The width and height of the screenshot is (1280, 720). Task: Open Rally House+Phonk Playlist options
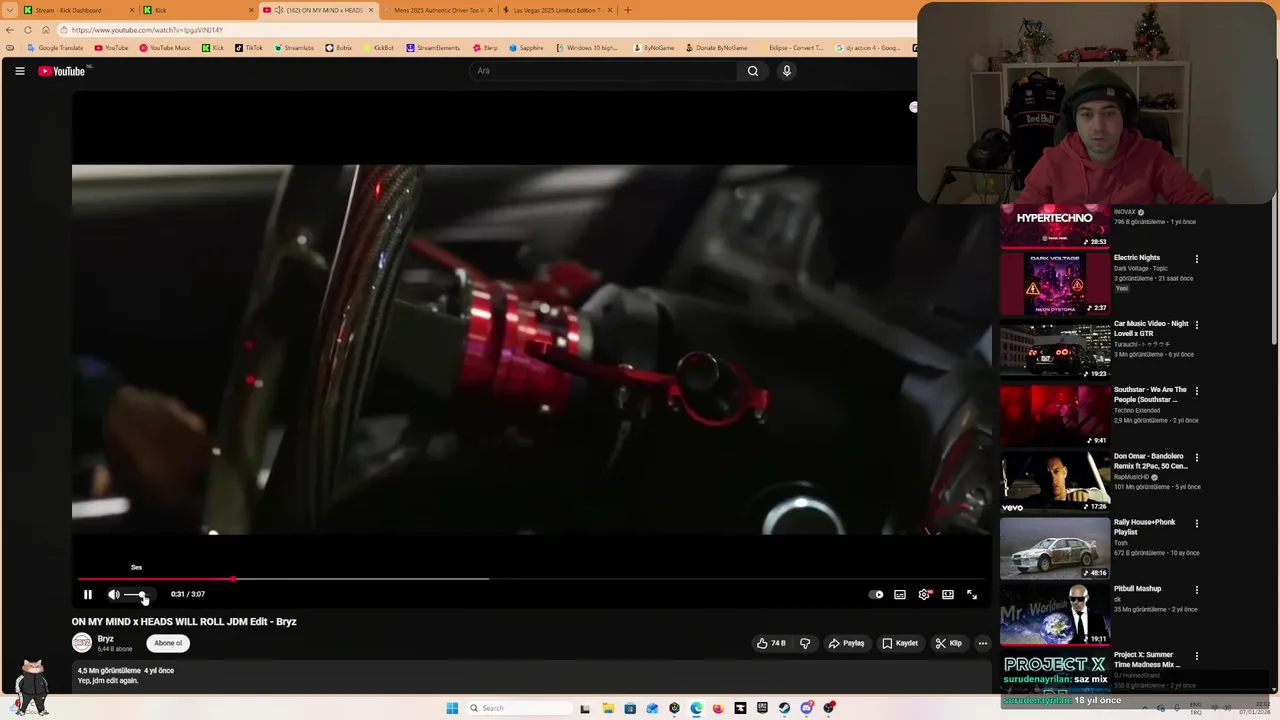click(x=1196, y=523)
